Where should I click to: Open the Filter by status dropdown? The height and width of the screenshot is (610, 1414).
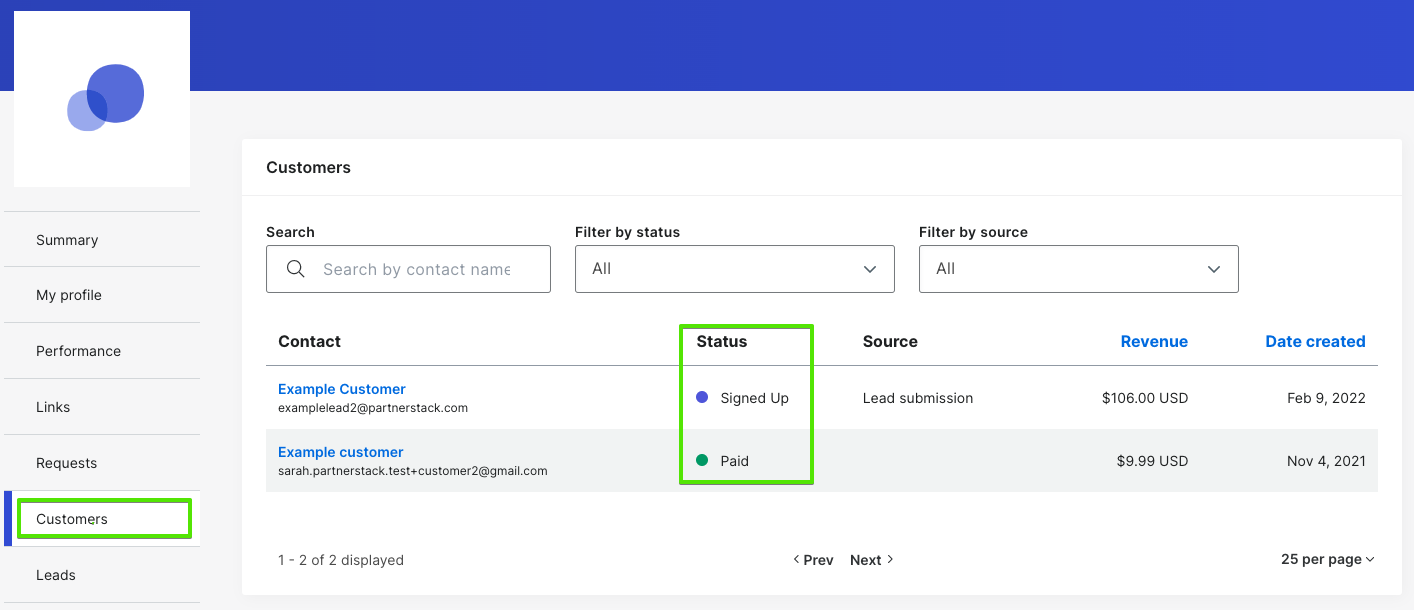click(735, 269)
